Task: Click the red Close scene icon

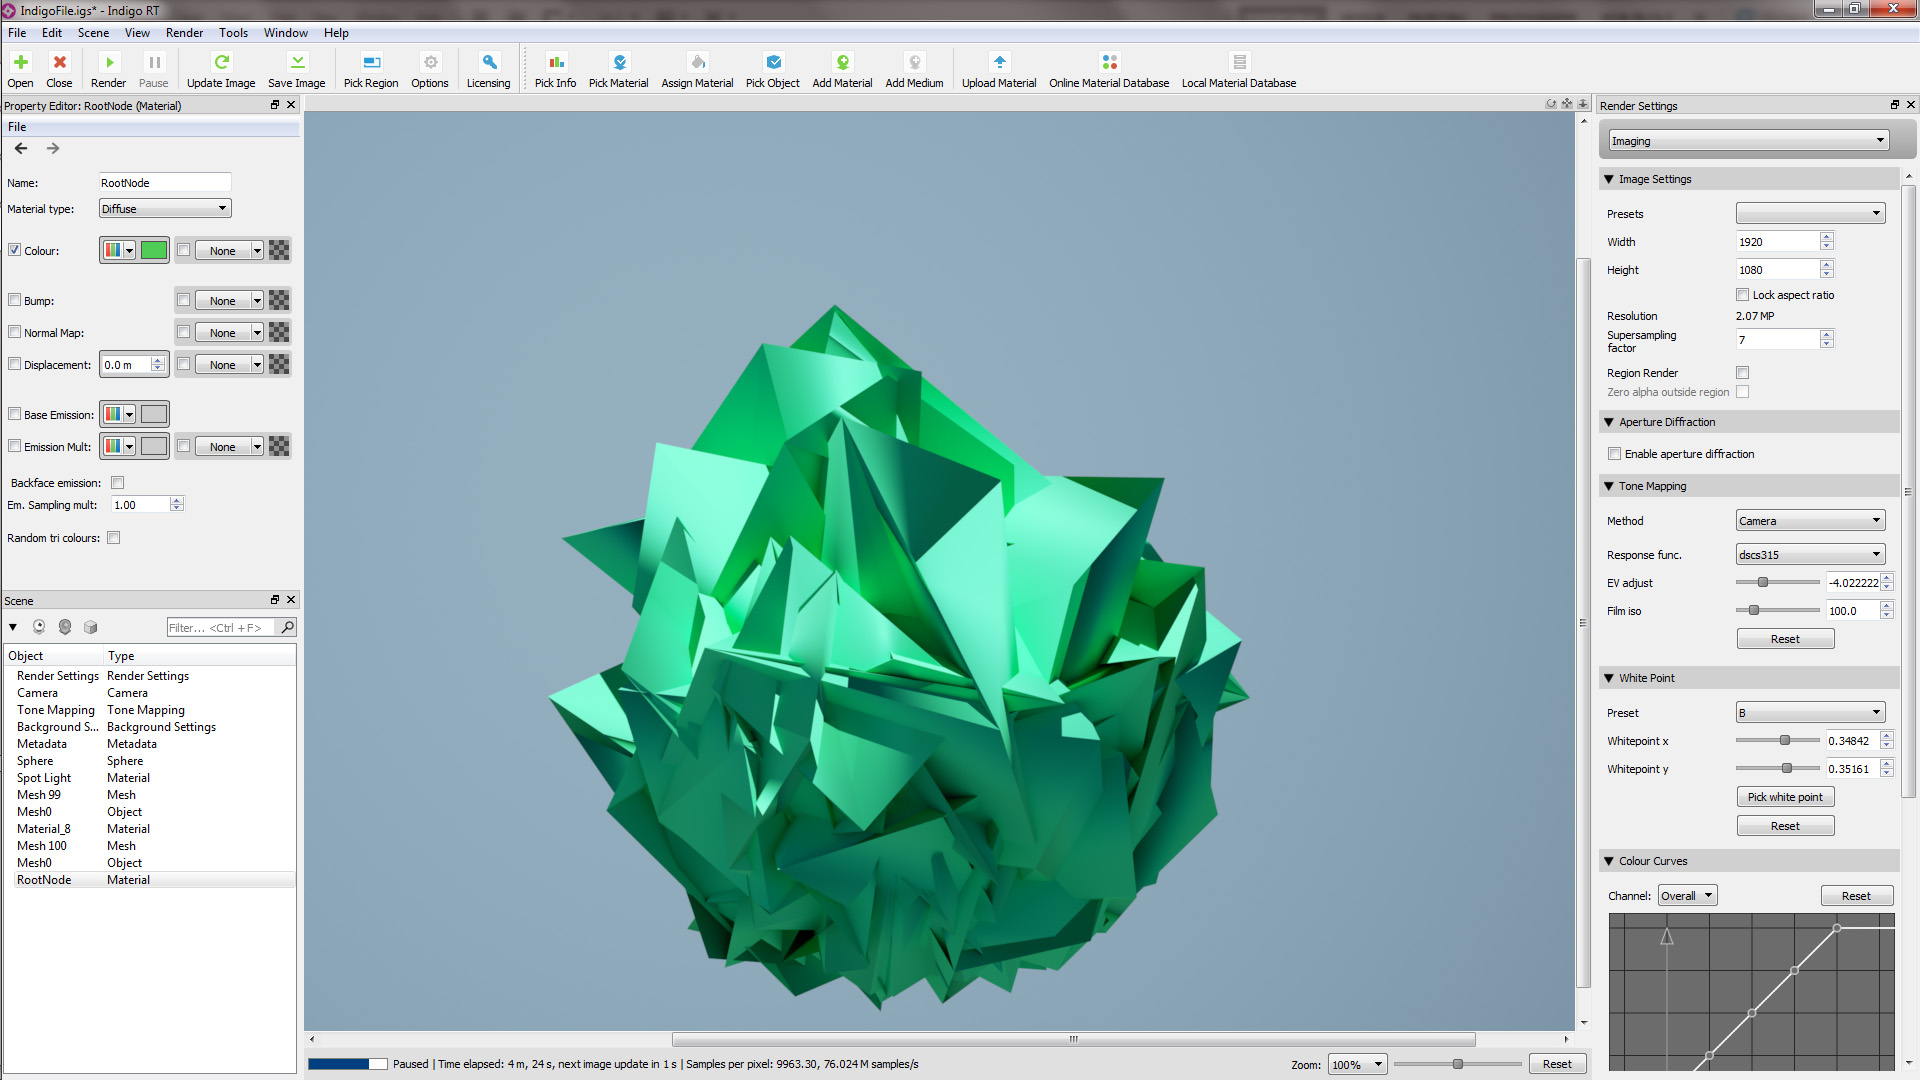Action: coord(59,62)
